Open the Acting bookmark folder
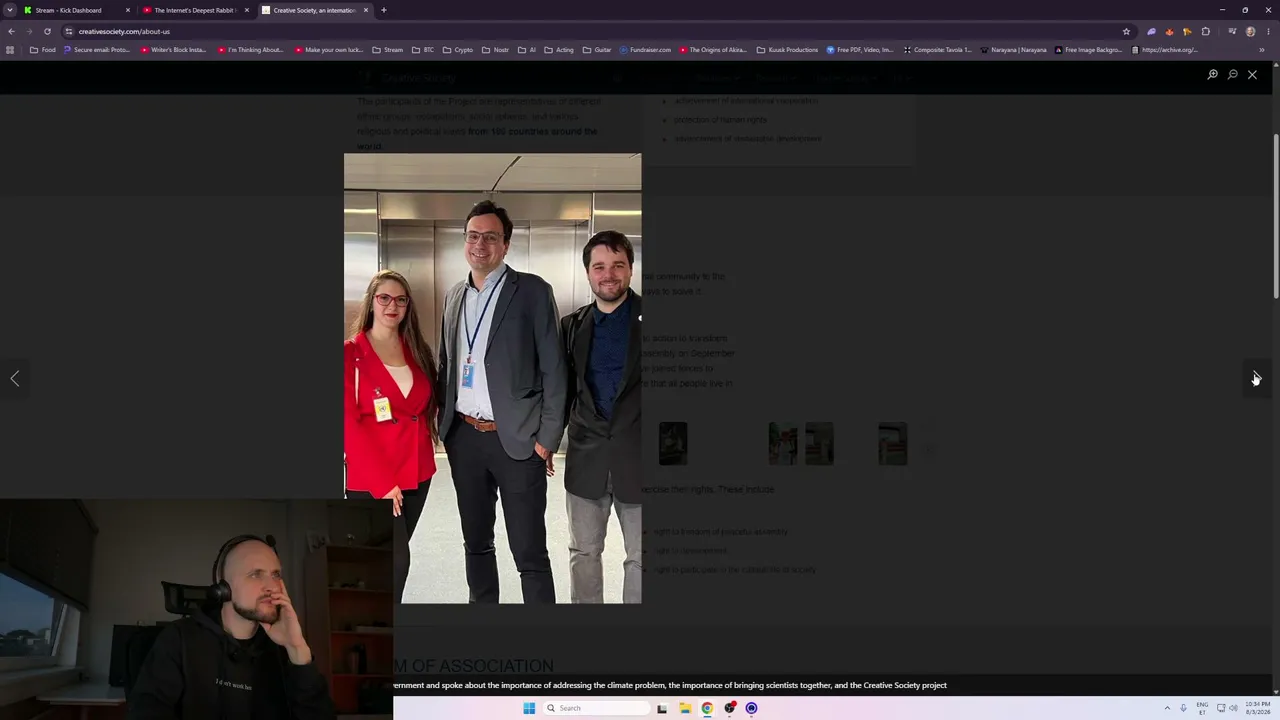The width and height of the screenshot is (1280, 720). (x=559, y=50)
